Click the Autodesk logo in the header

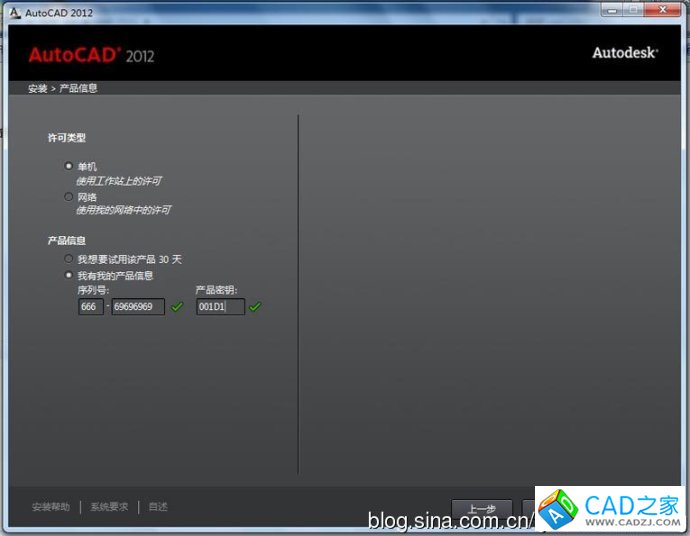(x=625, y=53)
